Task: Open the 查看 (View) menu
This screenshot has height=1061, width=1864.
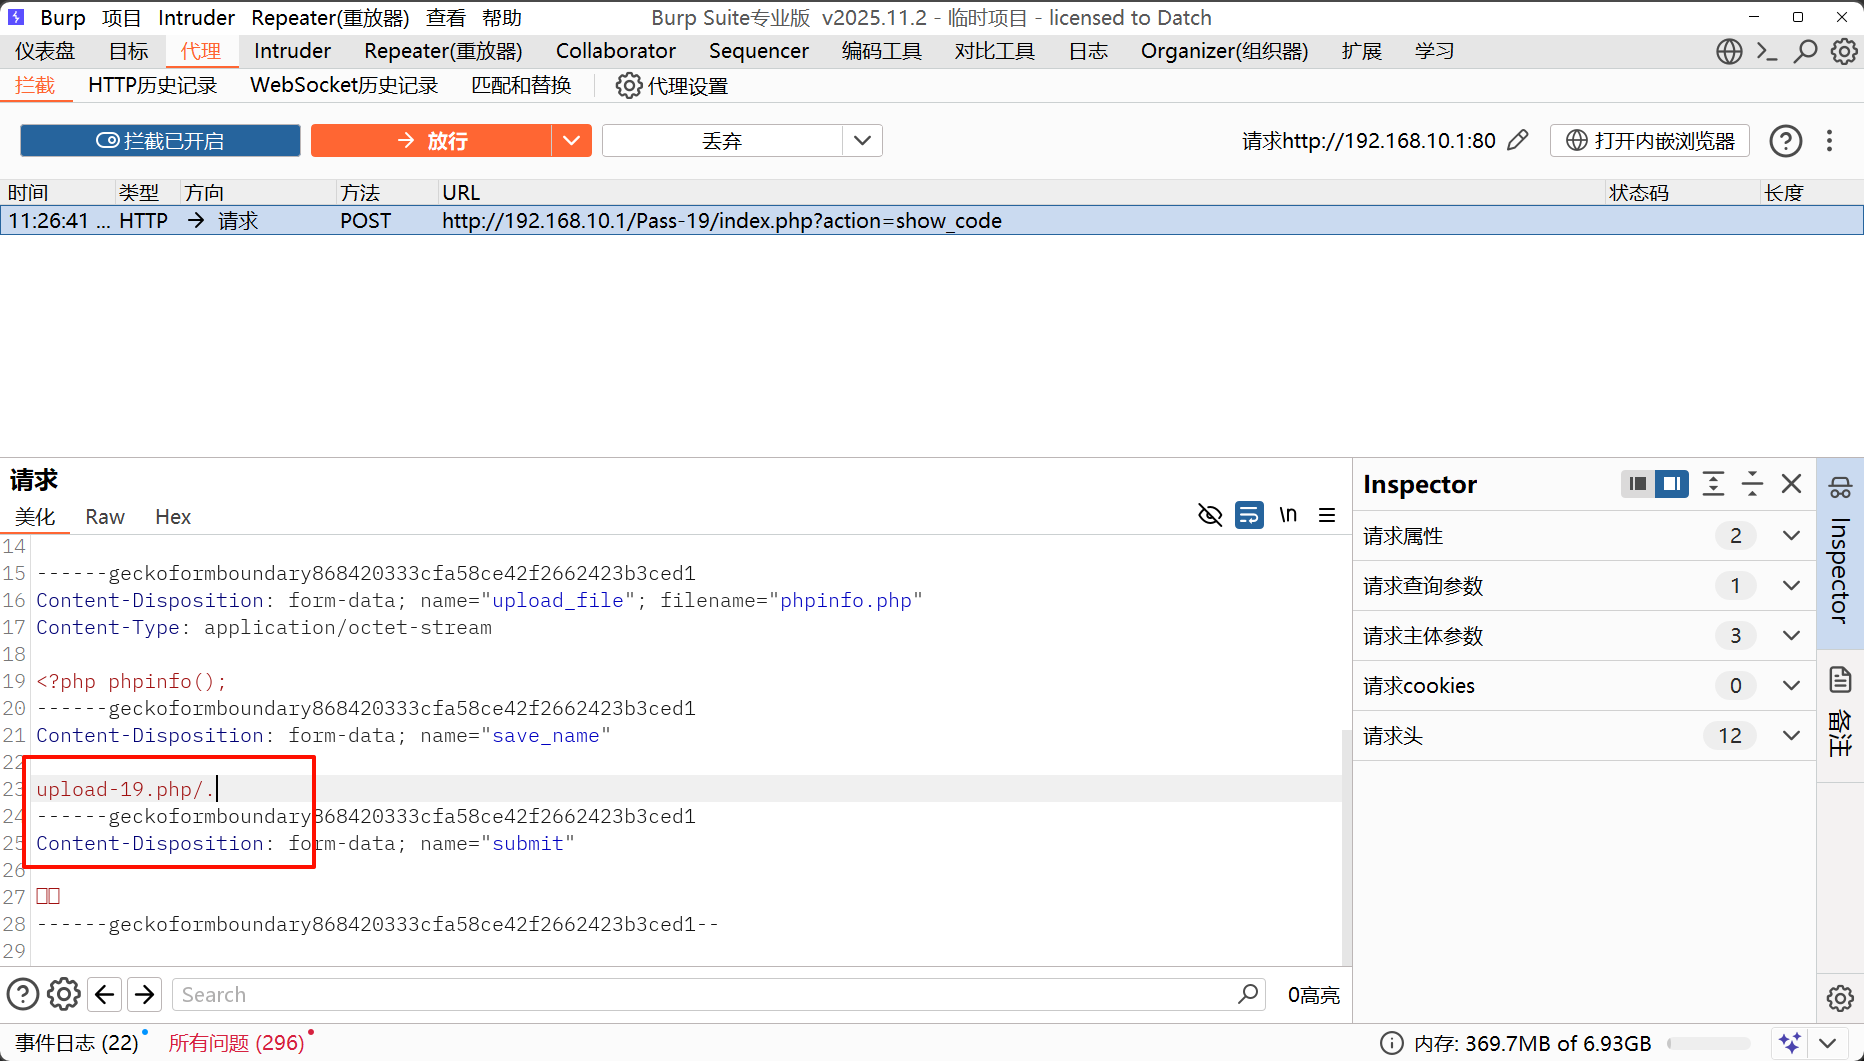Action: click(x=445, y=18)
